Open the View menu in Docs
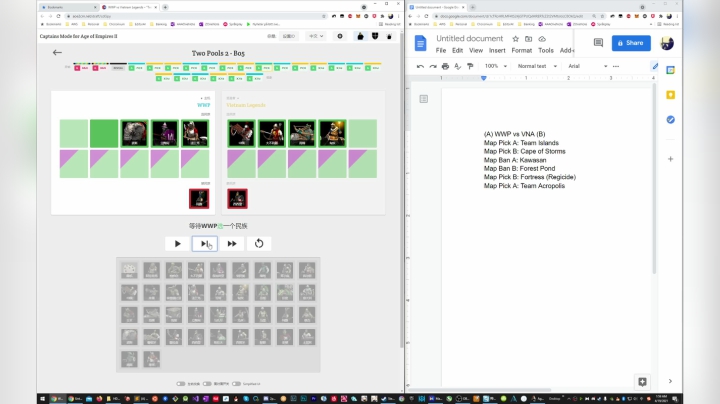The image size is (720, 404). point(476,50)
